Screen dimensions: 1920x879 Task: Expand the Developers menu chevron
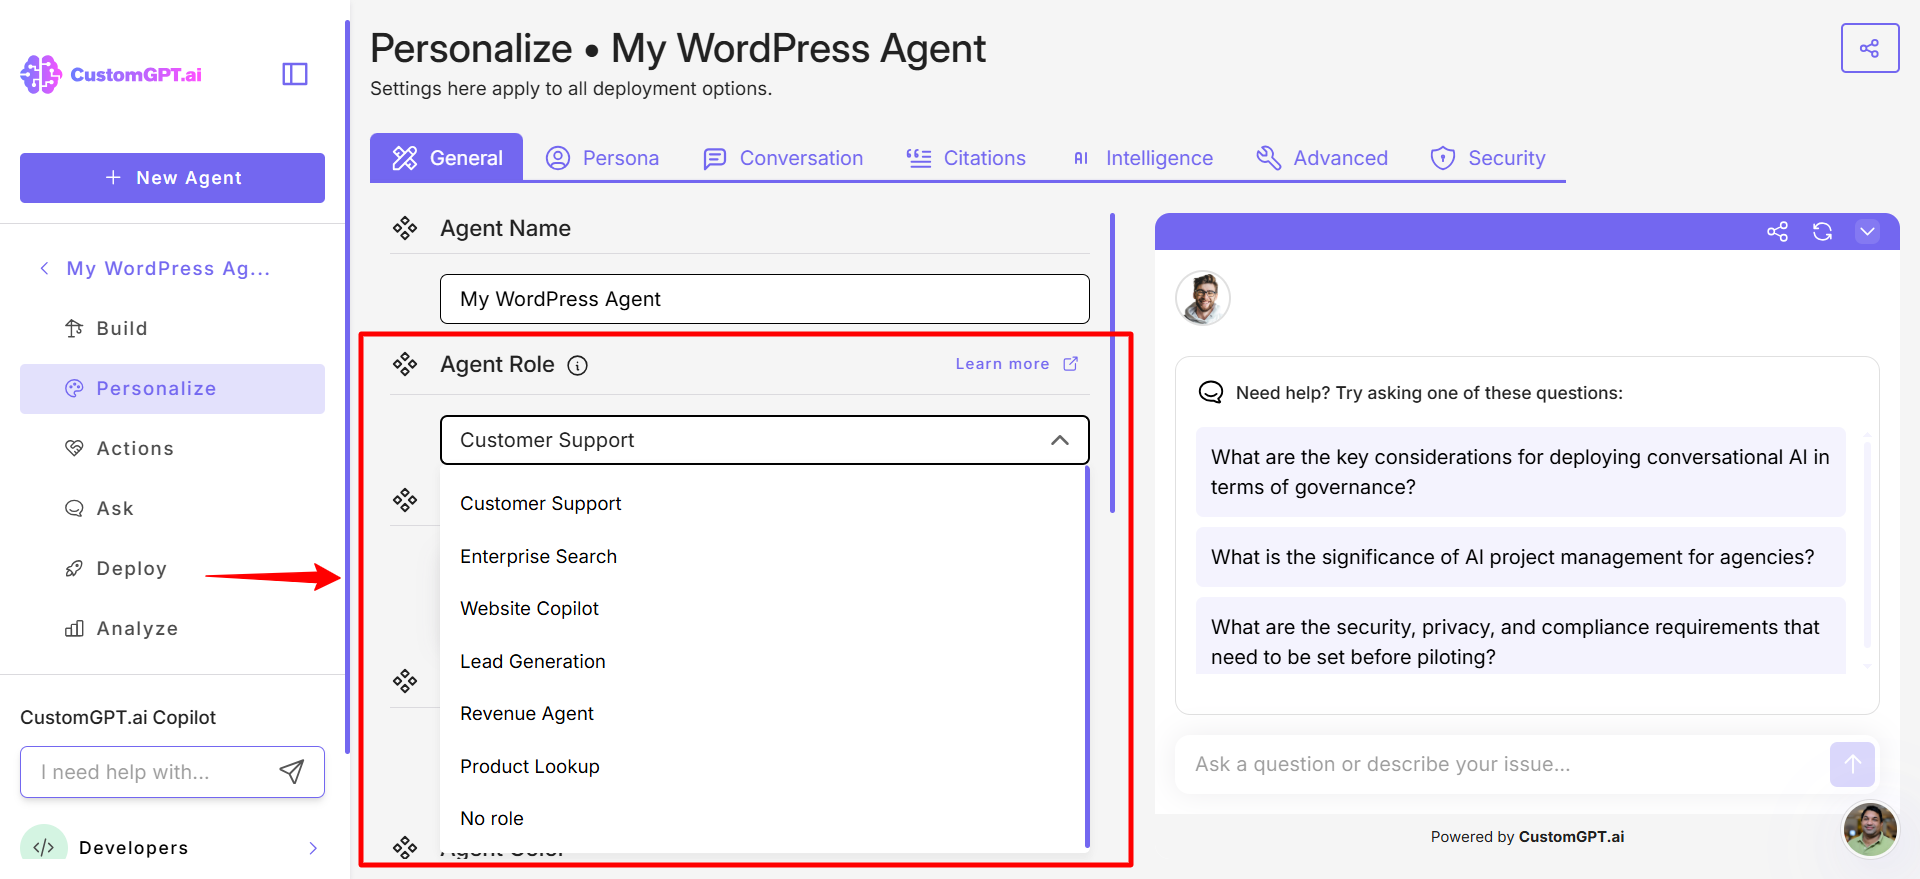pos(313,848)
